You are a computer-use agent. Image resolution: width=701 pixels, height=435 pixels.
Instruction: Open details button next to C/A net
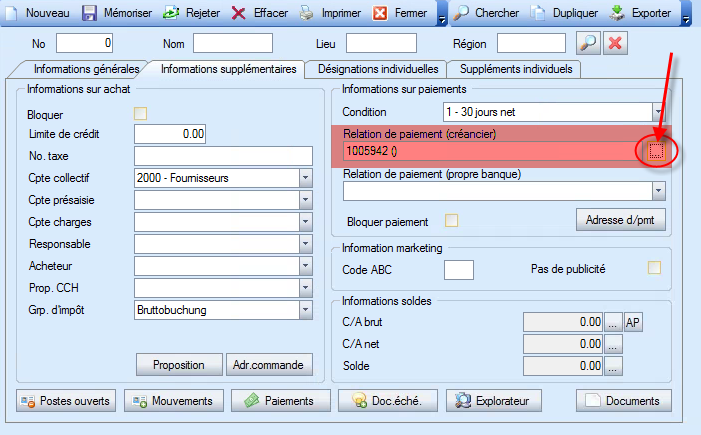coord(613,344)
